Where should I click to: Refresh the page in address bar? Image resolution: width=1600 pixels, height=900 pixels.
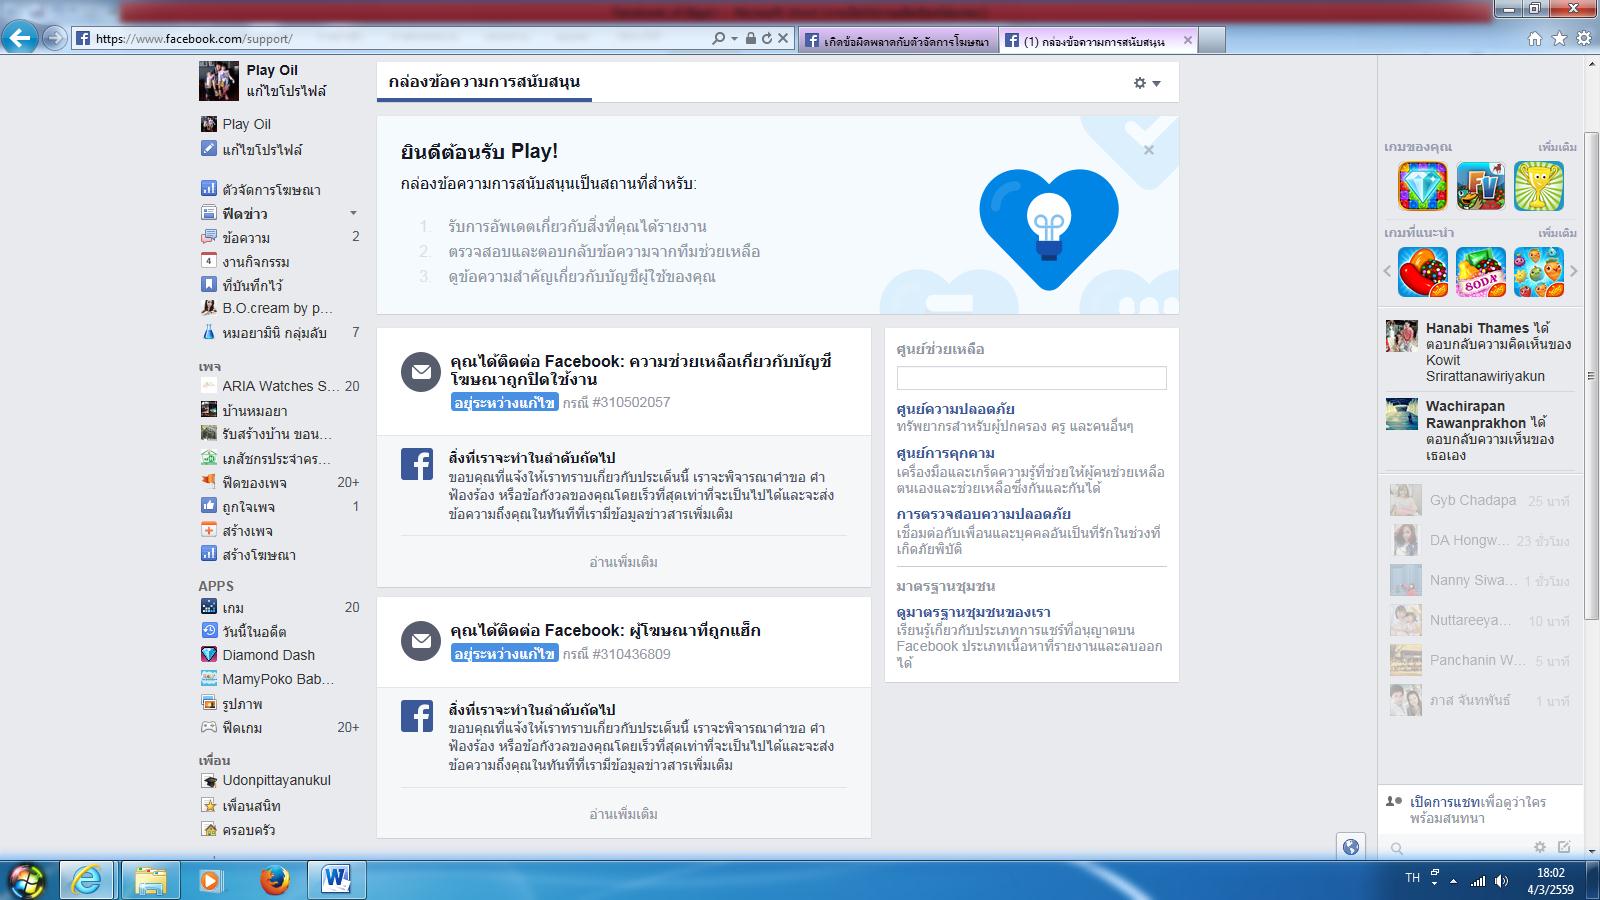pyautogui.click(x=767, y=38)
